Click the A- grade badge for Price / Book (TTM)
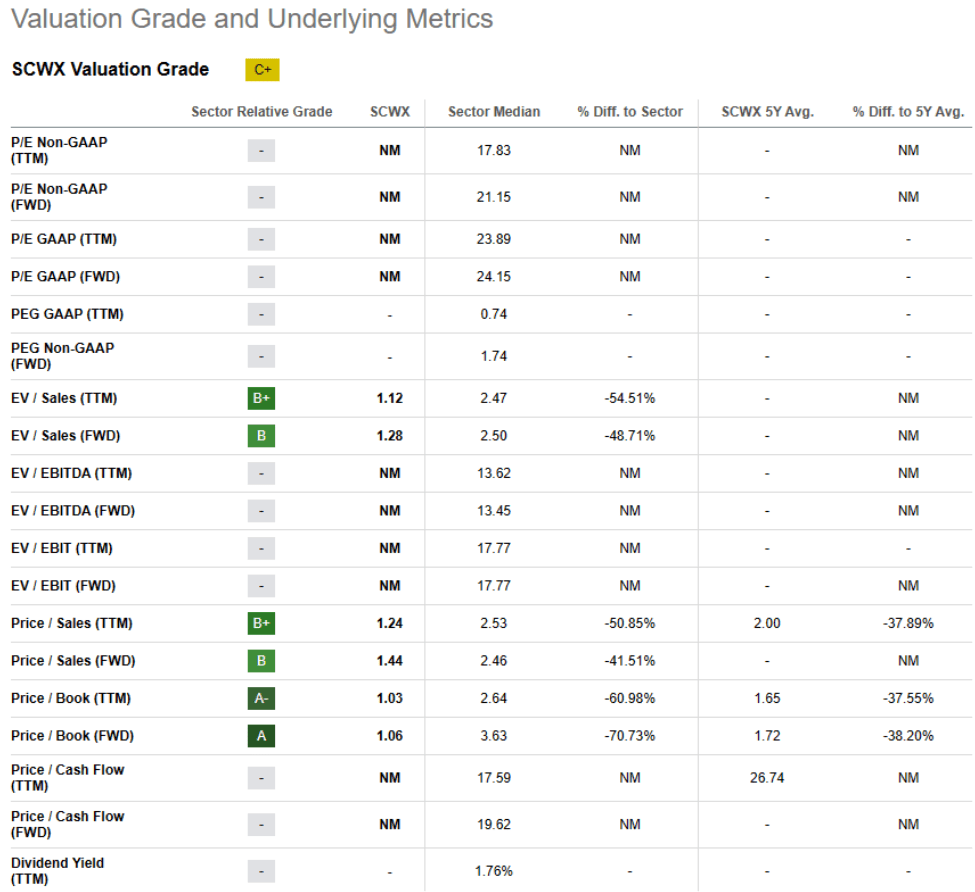 point(261,698)
